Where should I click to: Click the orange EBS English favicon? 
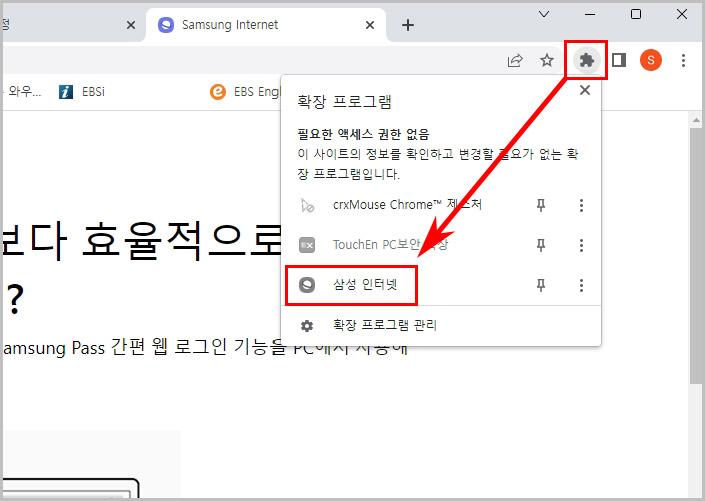218,92
